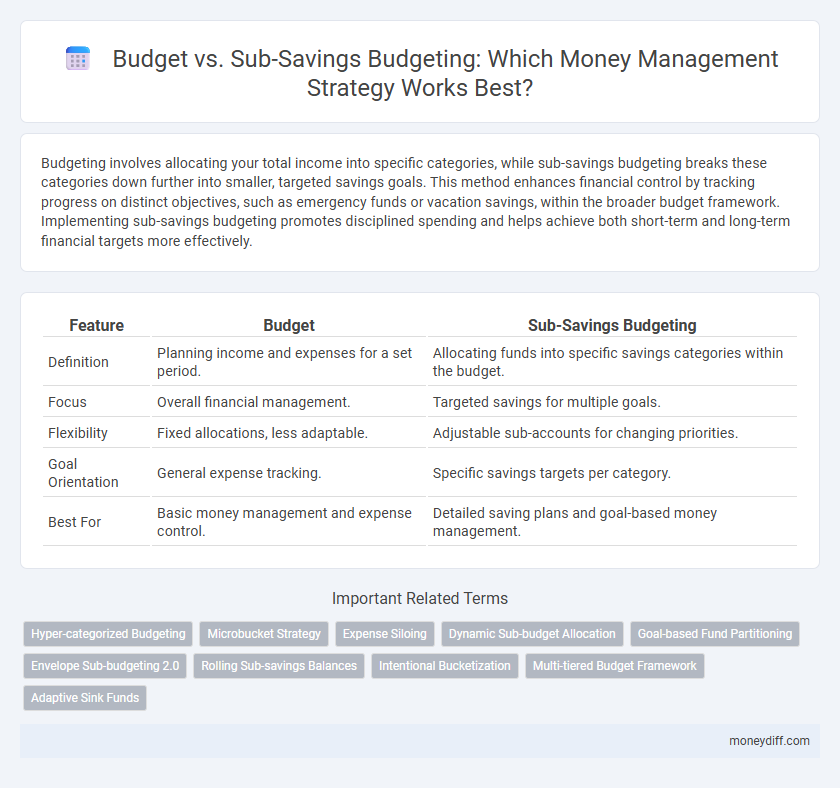Select the "Rolling Sub-savings Balances" tag
Image resolution: width=840 pixels, height=788 pixels.
(278, 665)
